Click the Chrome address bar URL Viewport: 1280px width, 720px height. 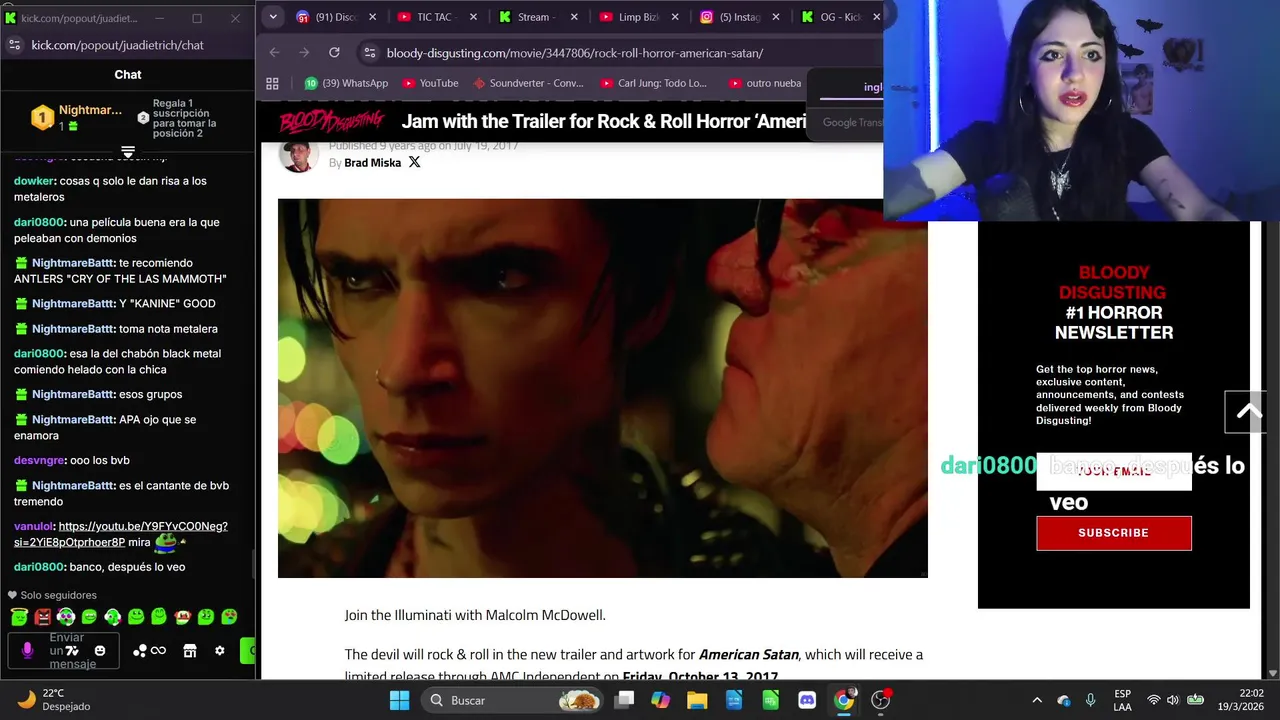(574, 53)
